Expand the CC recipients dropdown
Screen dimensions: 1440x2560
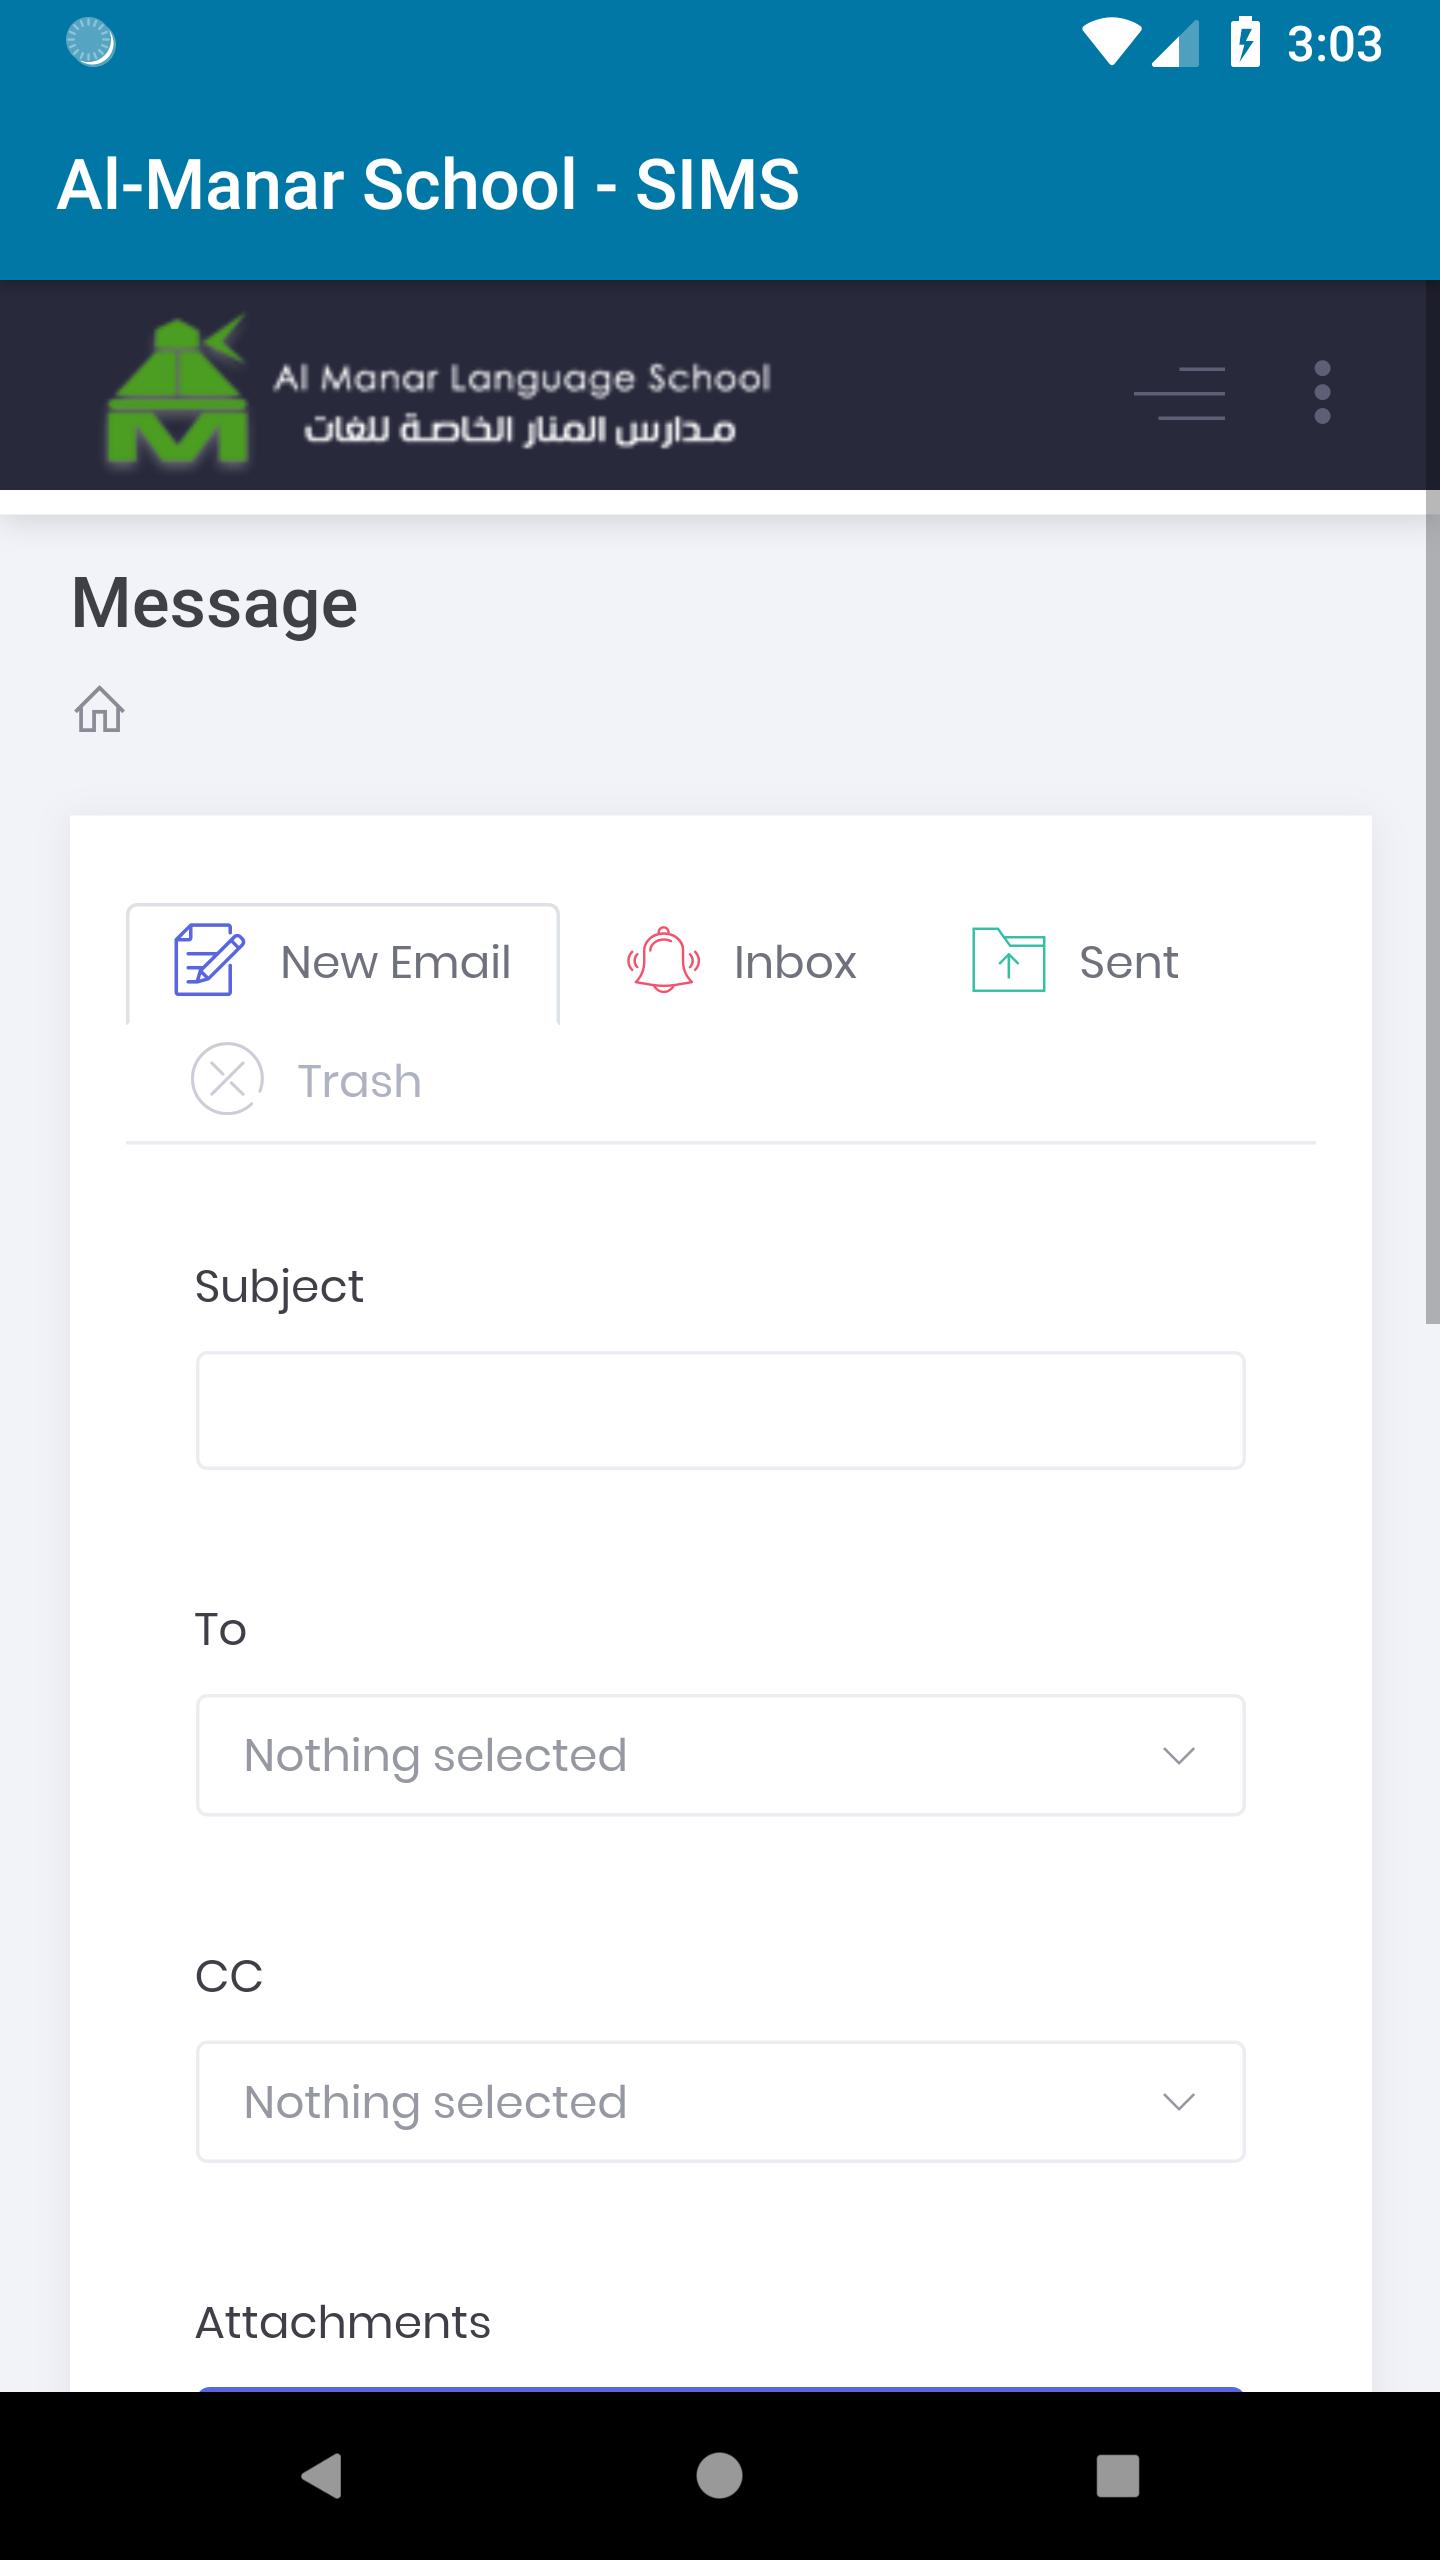(x=720, y=2102)
